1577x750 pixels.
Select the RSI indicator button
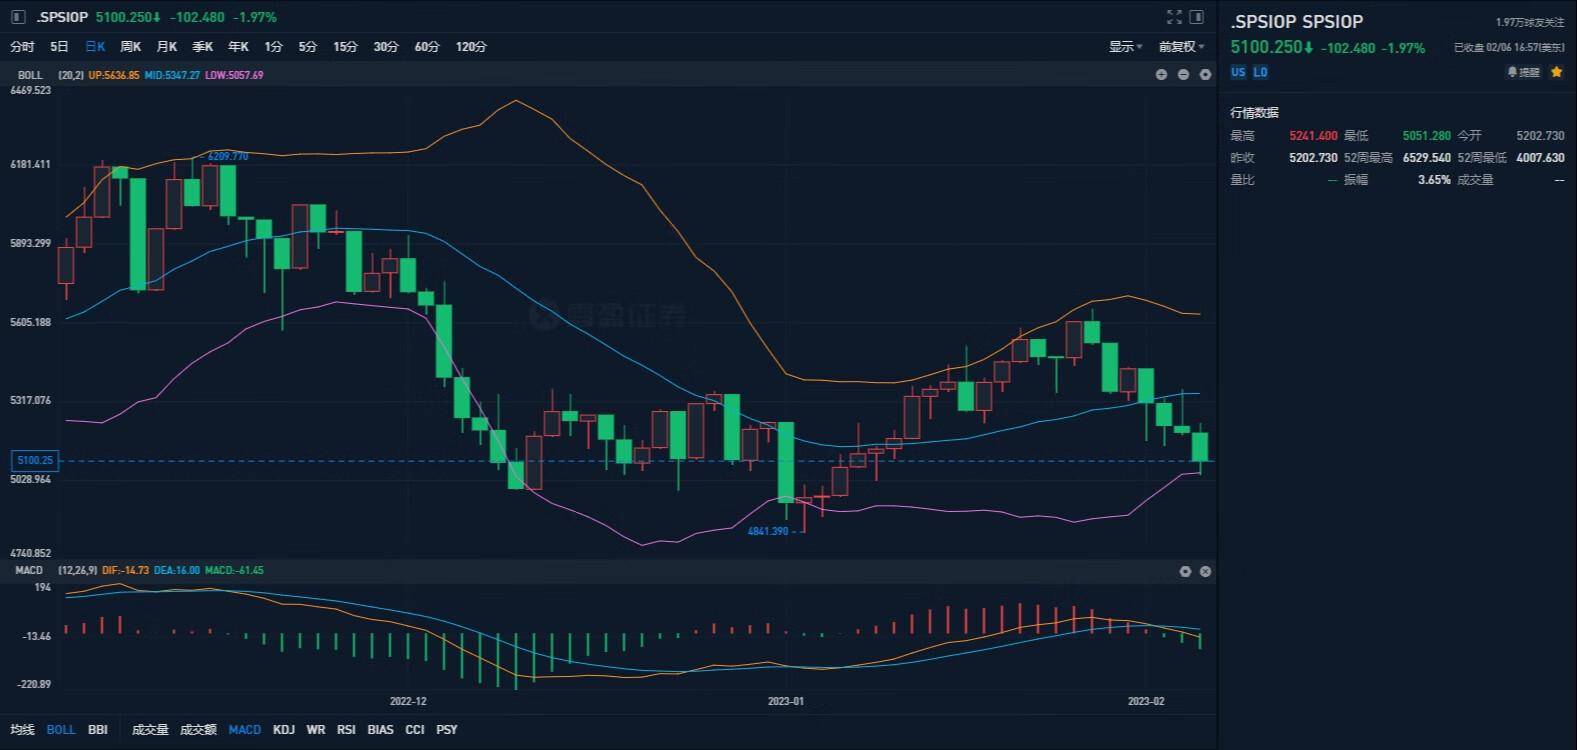pos(346,730)
